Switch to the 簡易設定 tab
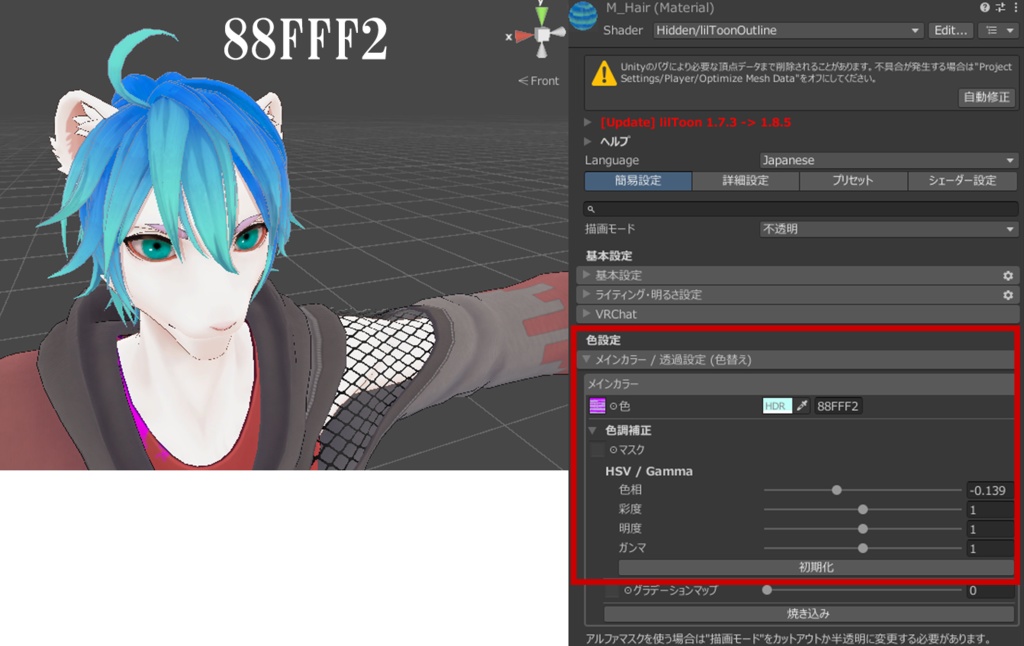Viewport: 1024px width, 646px height. click(638, 181)
